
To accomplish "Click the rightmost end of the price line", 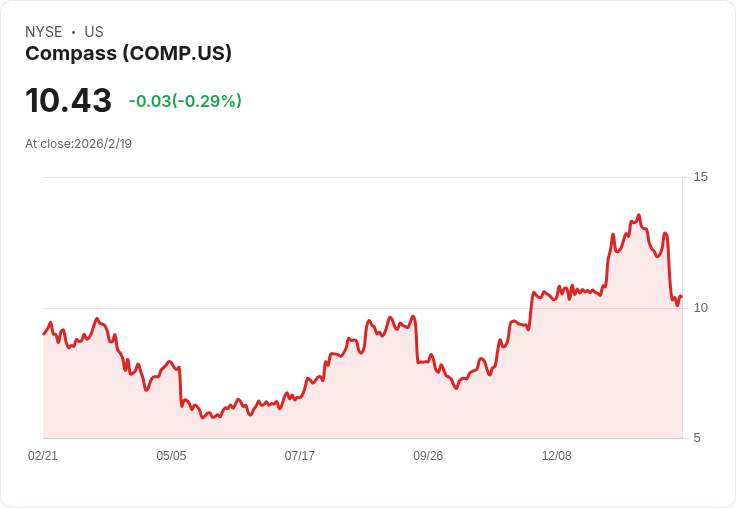I will [681, 296].
